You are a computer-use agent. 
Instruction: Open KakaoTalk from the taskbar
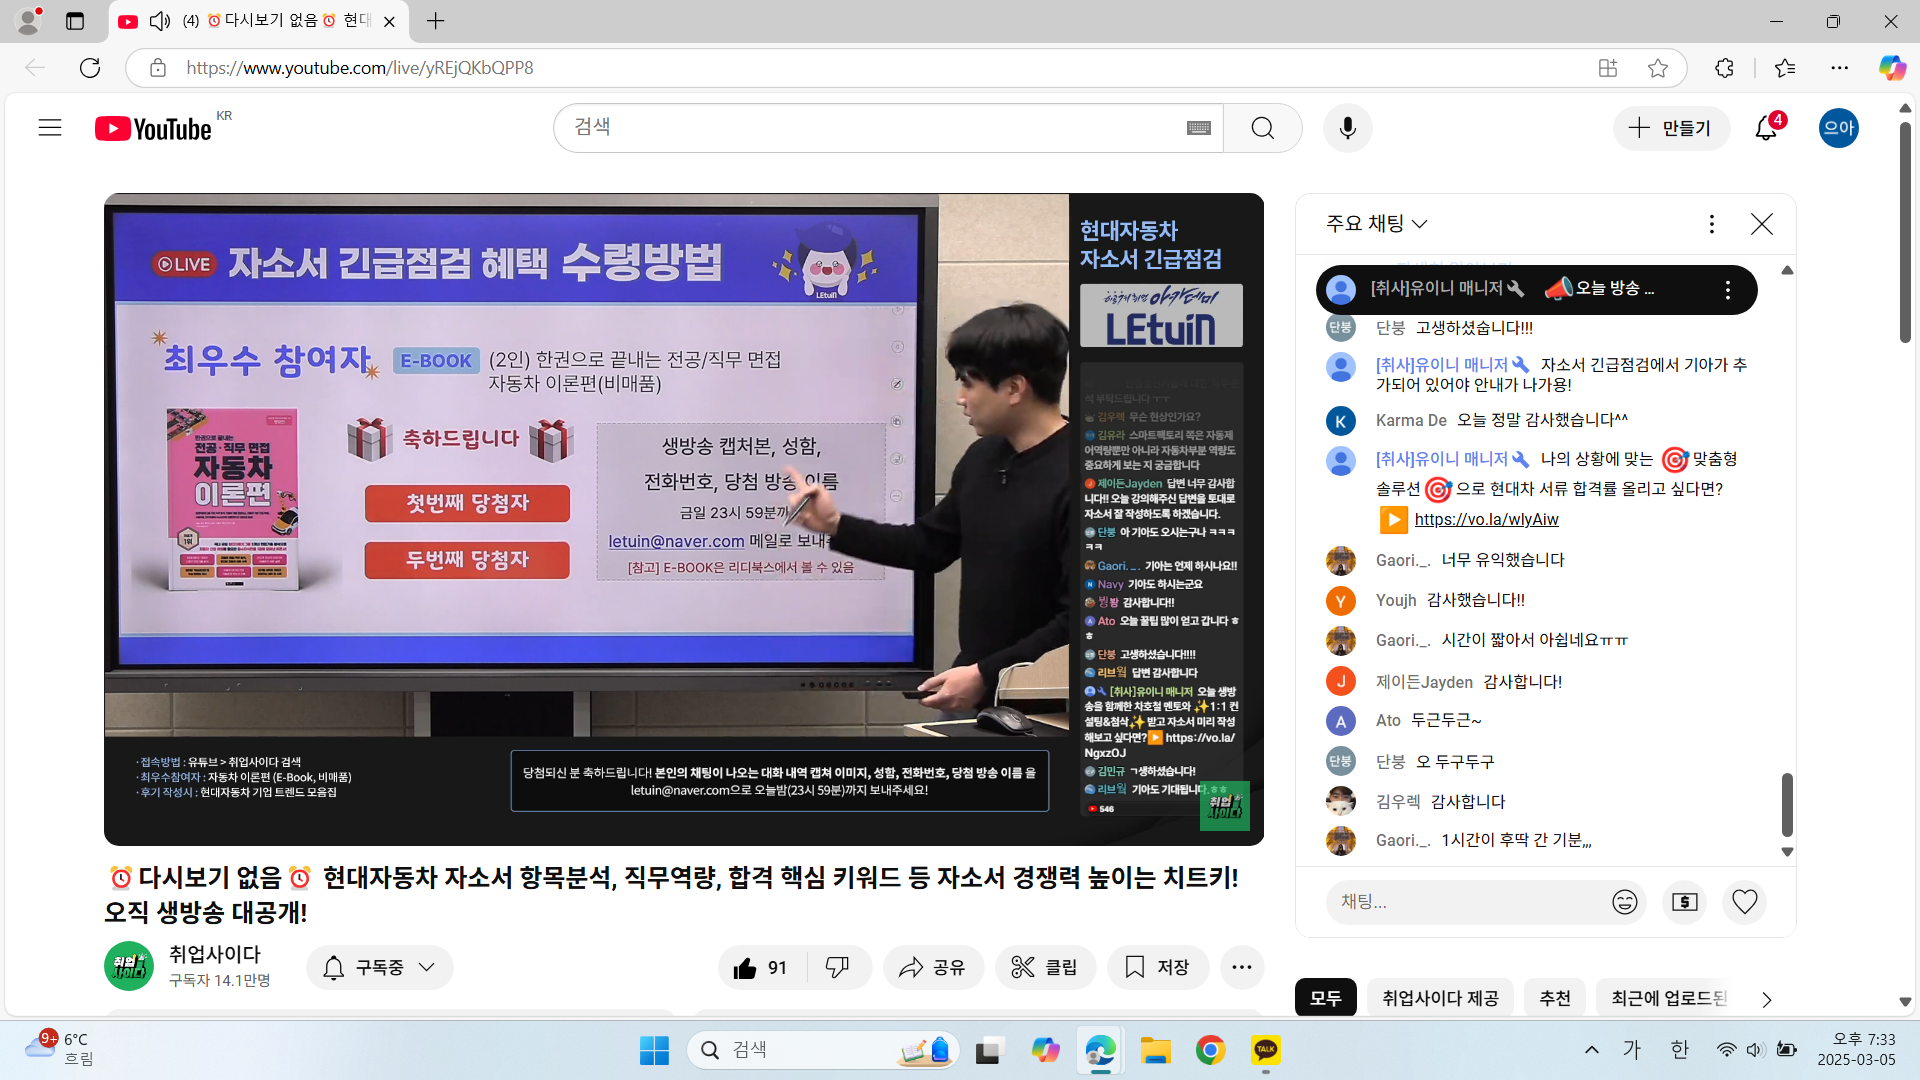pos(1266,1051)
